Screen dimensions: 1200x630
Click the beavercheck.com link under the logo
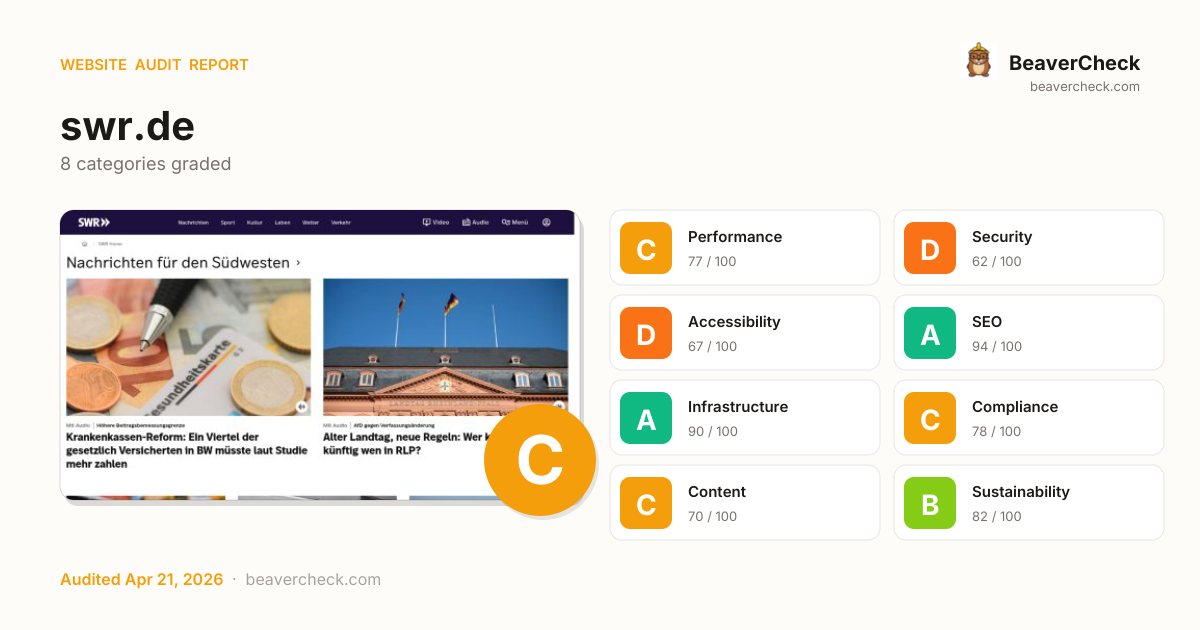1084,87
